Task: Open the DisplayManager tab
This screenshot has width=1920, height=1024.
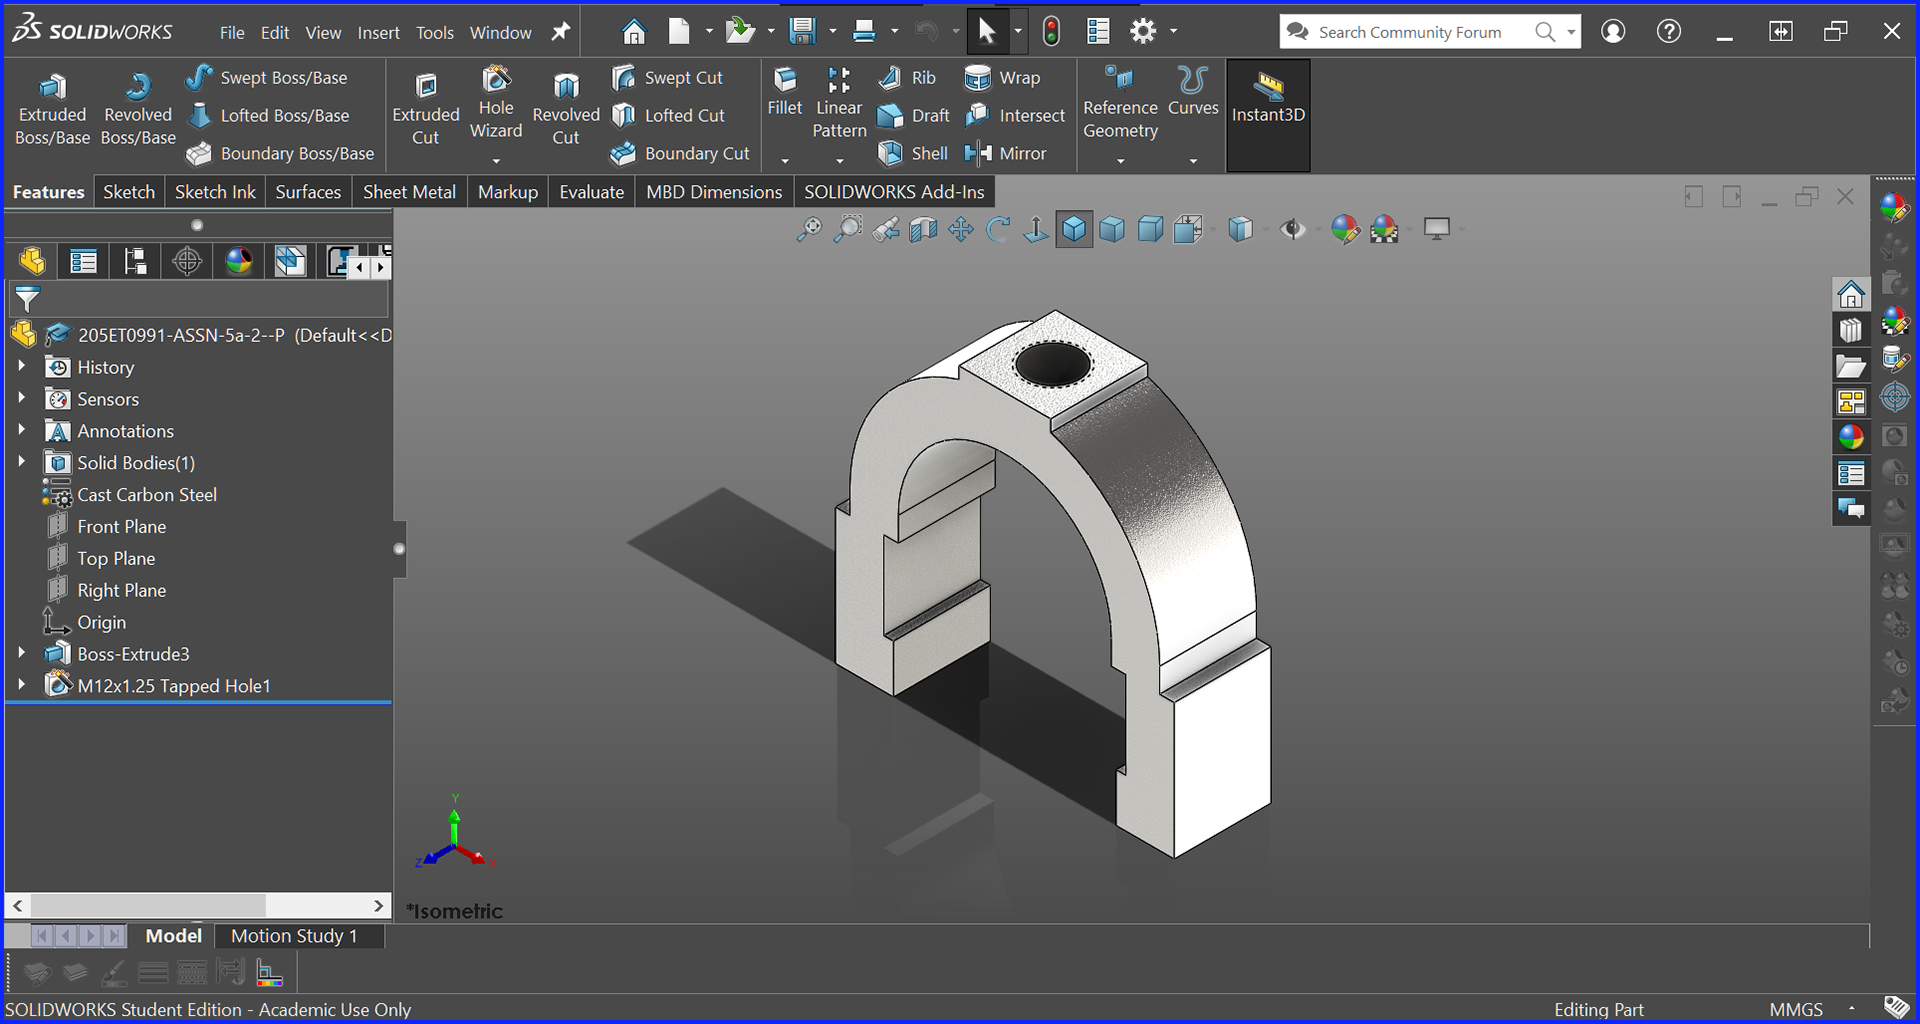Action: click(239, 262)
